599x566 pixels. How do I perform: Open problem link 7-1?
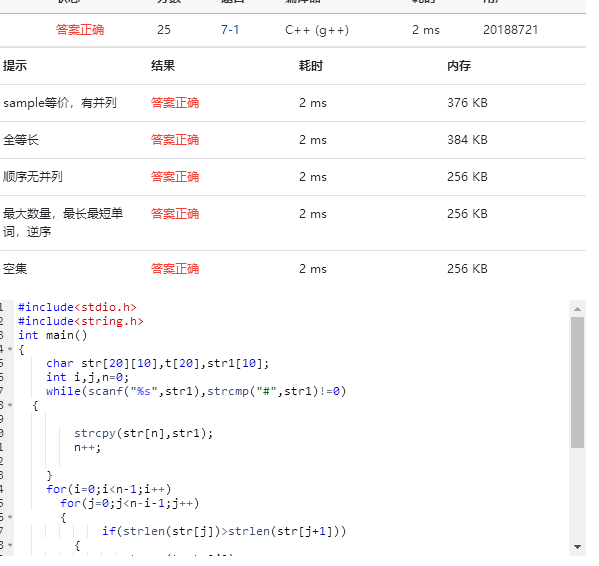pyautogui.click(x=230, y=30)
